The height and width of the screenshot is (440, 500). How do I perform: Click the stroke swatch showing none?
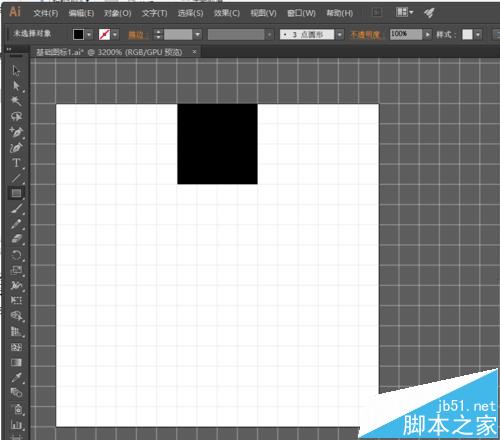(x=104, y=34)
